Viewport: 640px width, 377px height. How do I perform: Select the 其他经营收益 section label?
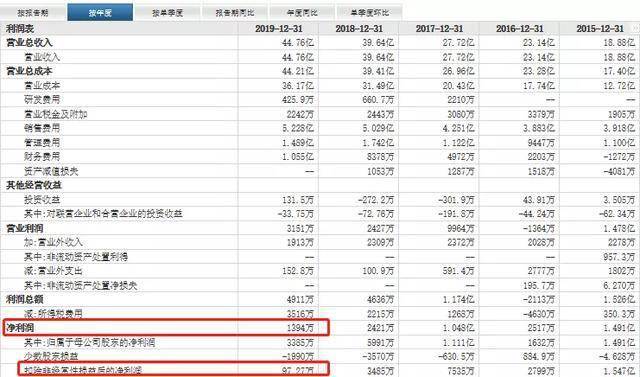[33, 185]
